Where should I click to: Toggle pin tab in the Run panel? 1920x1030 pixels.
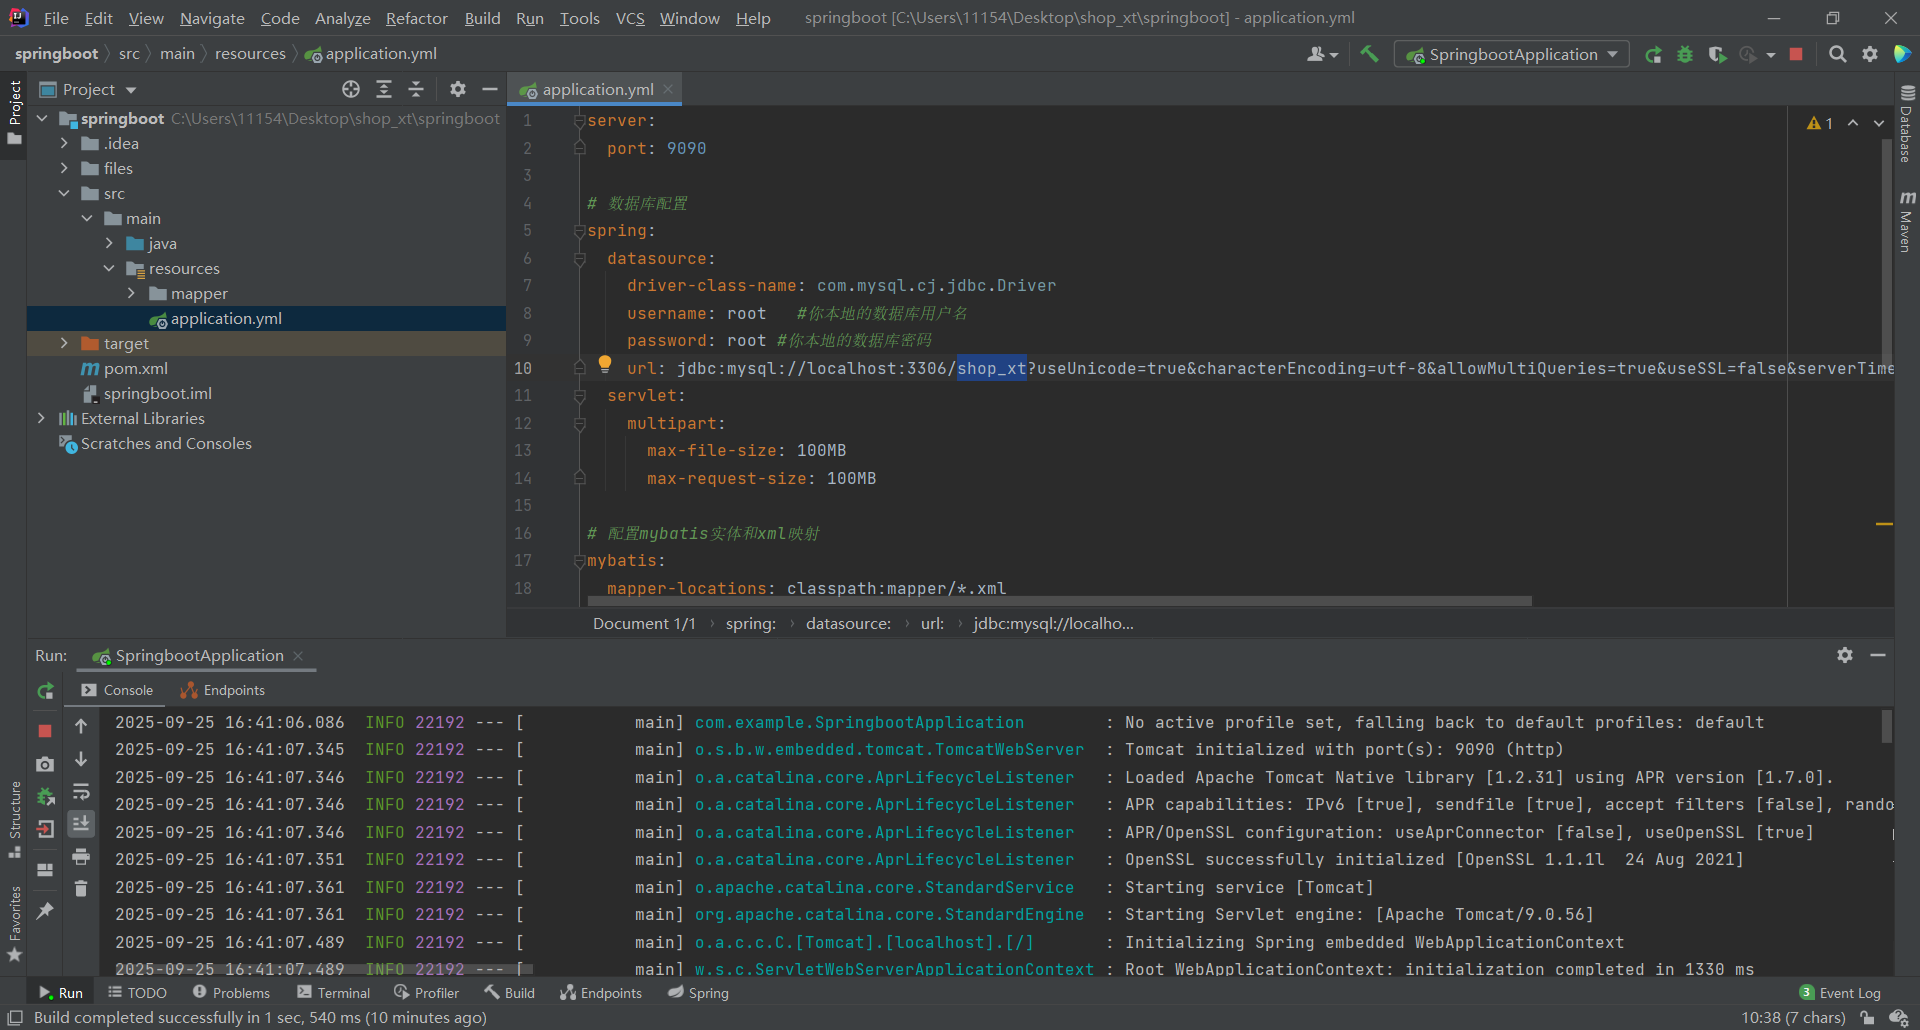(x=45, y=911)
